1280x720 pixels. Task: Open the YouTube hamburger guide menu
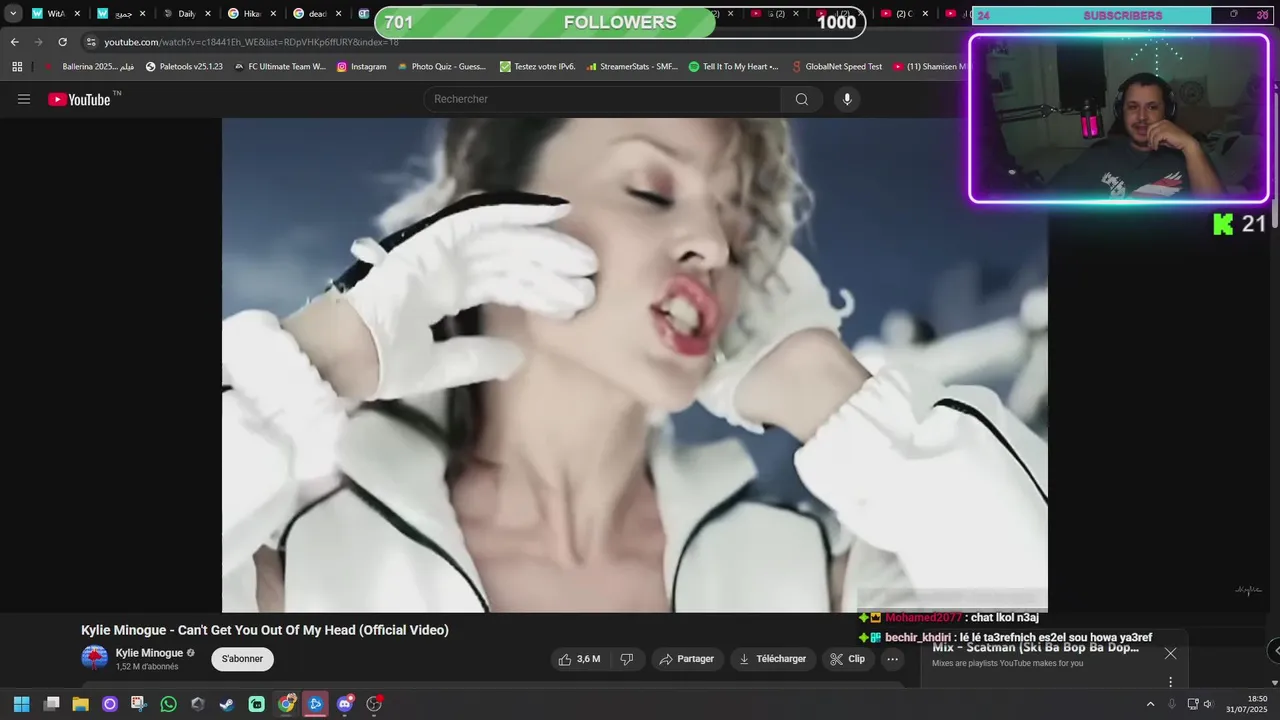pyautogui.click(x=24, y=99)
